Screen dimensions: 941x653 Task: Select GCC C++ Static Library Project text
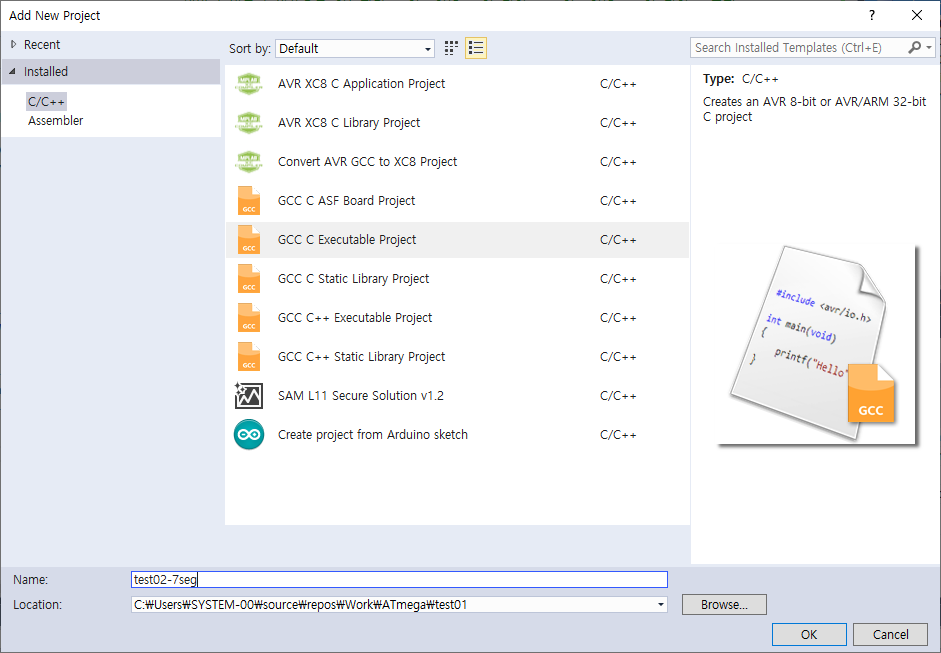coord(361,357)
